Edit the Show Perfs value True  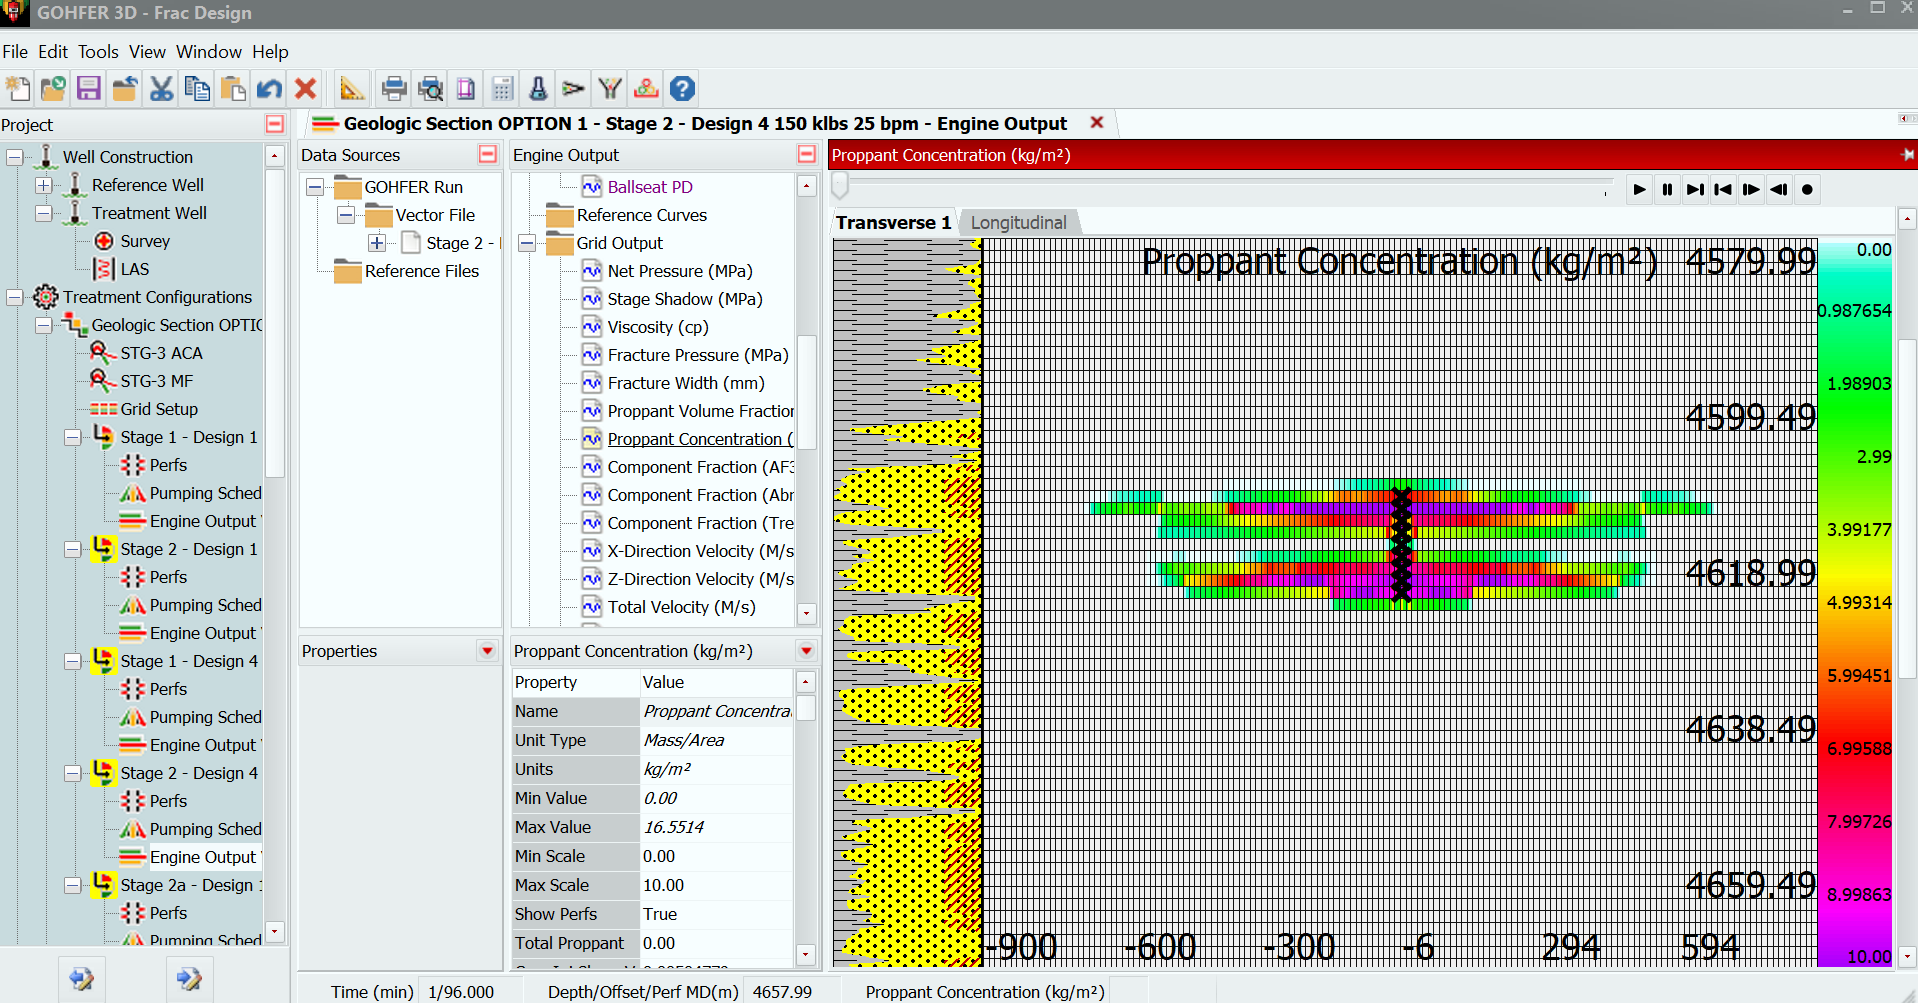click(717, 914)
